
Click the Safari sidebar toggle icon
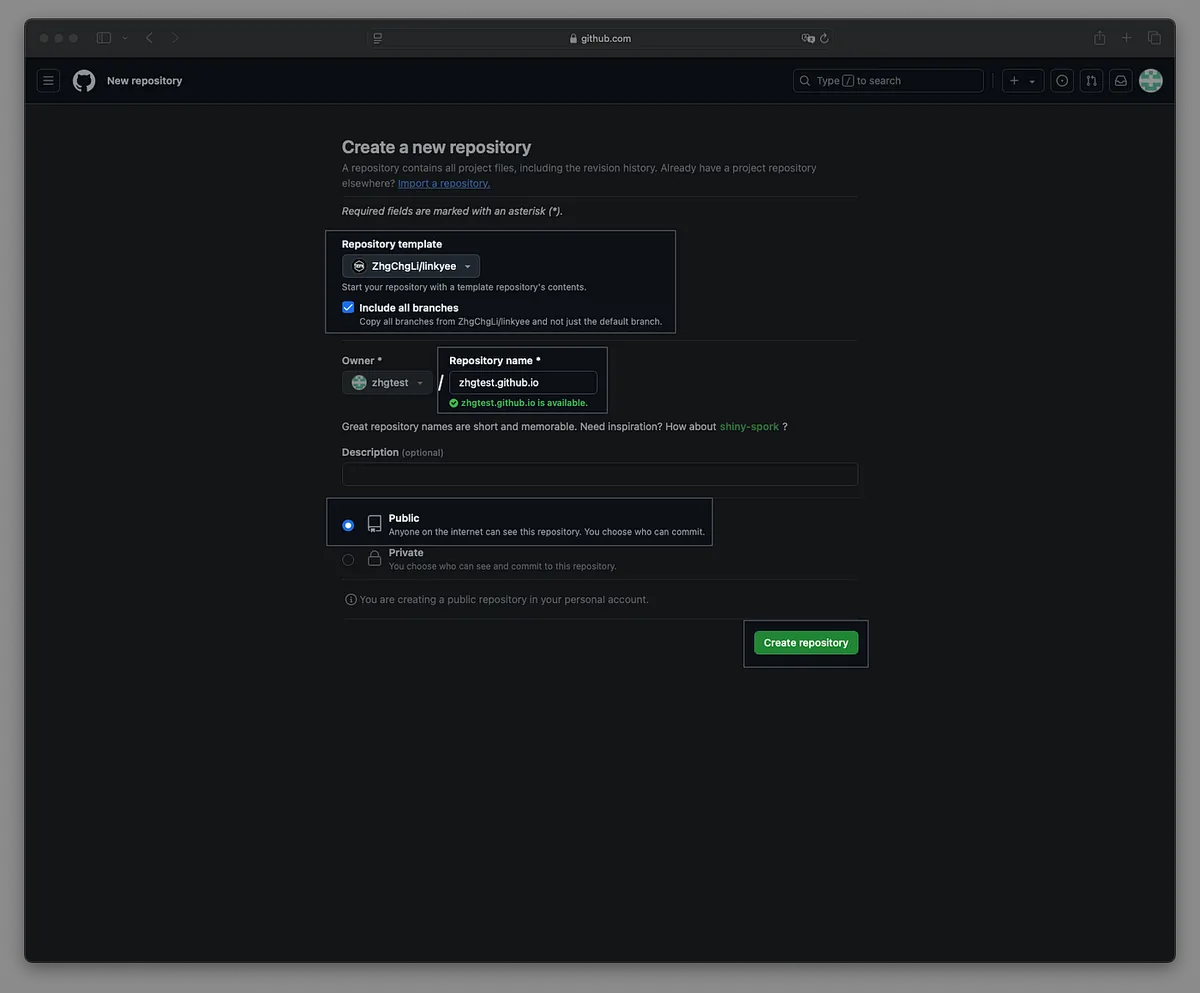click(104, 38)
